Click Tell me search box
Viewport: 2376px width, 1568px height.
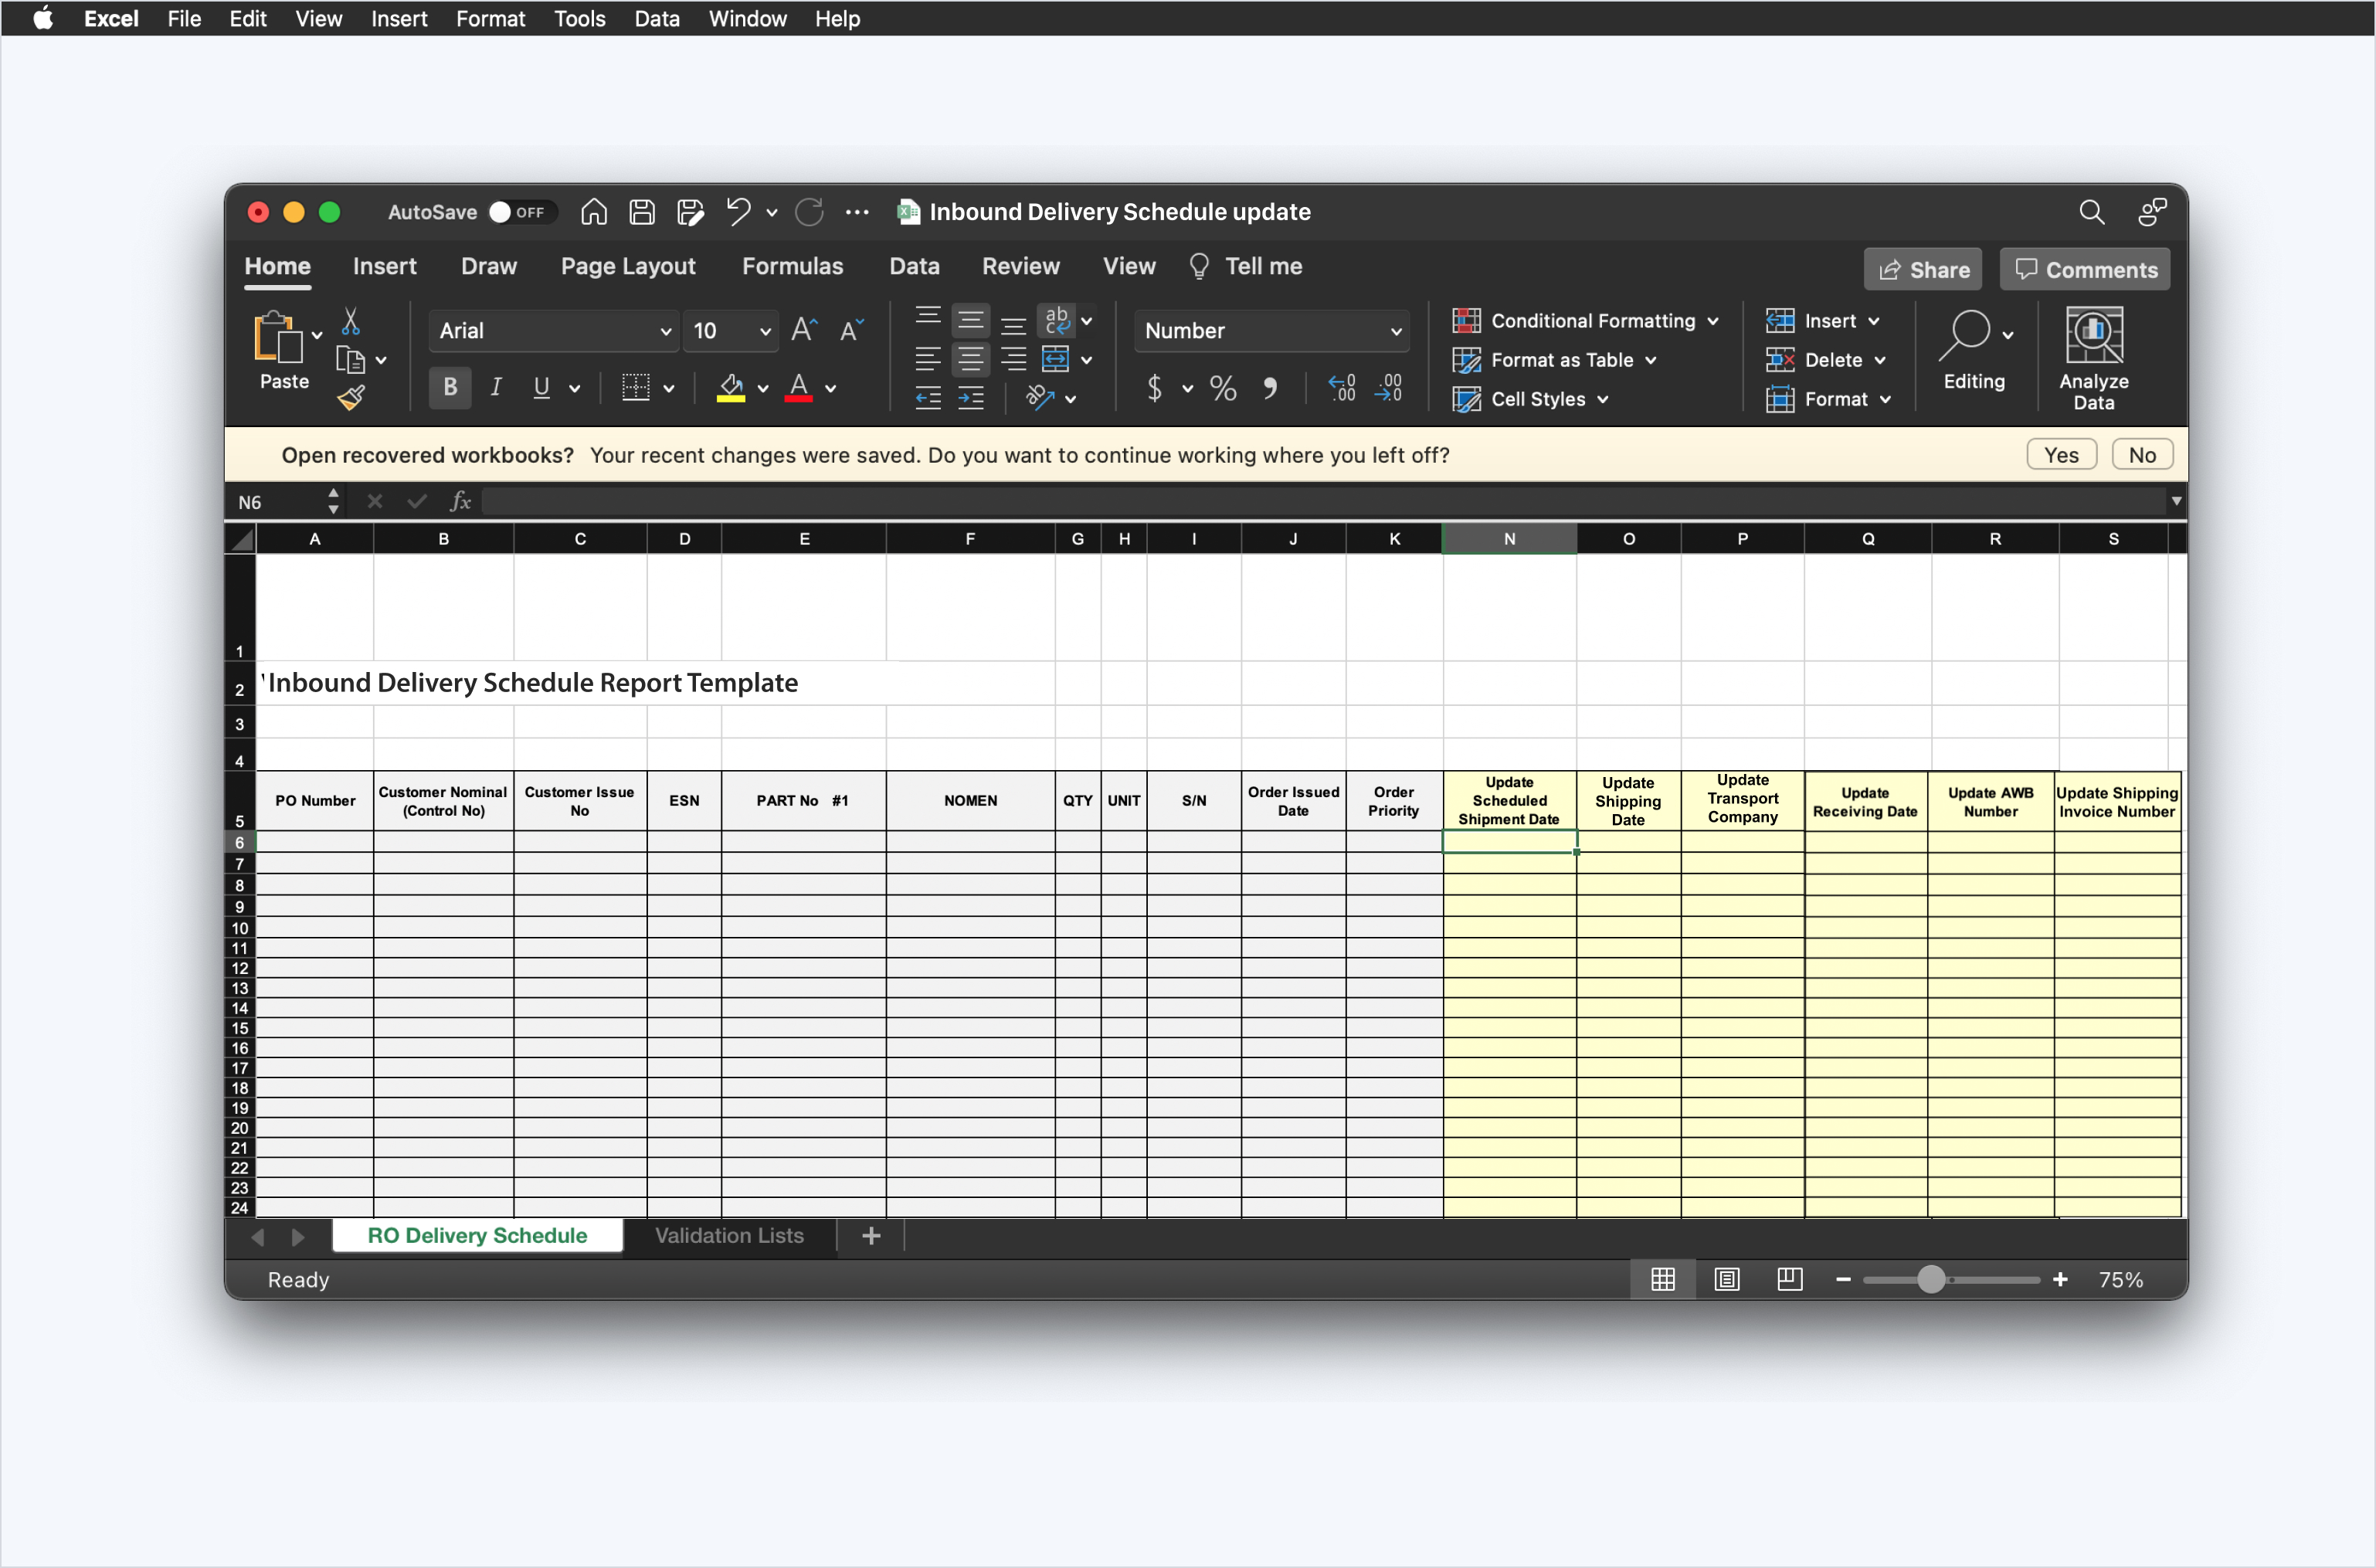tap(1245, 266)
